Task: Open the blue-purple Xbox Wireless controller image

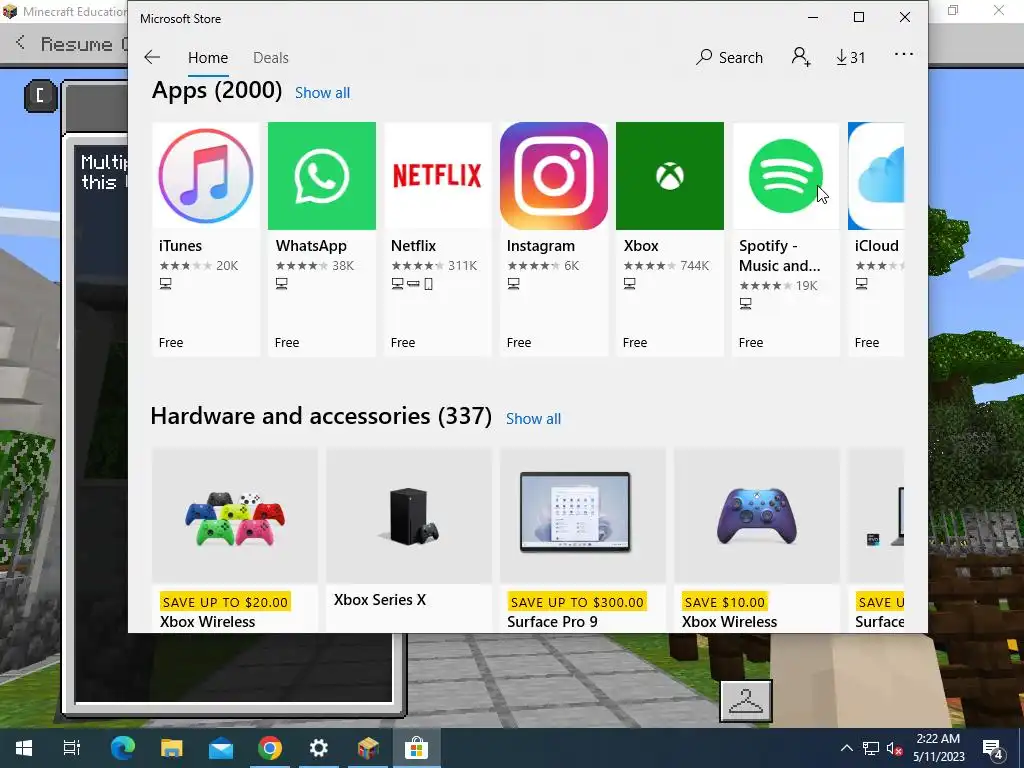Action: pos(757,516)
